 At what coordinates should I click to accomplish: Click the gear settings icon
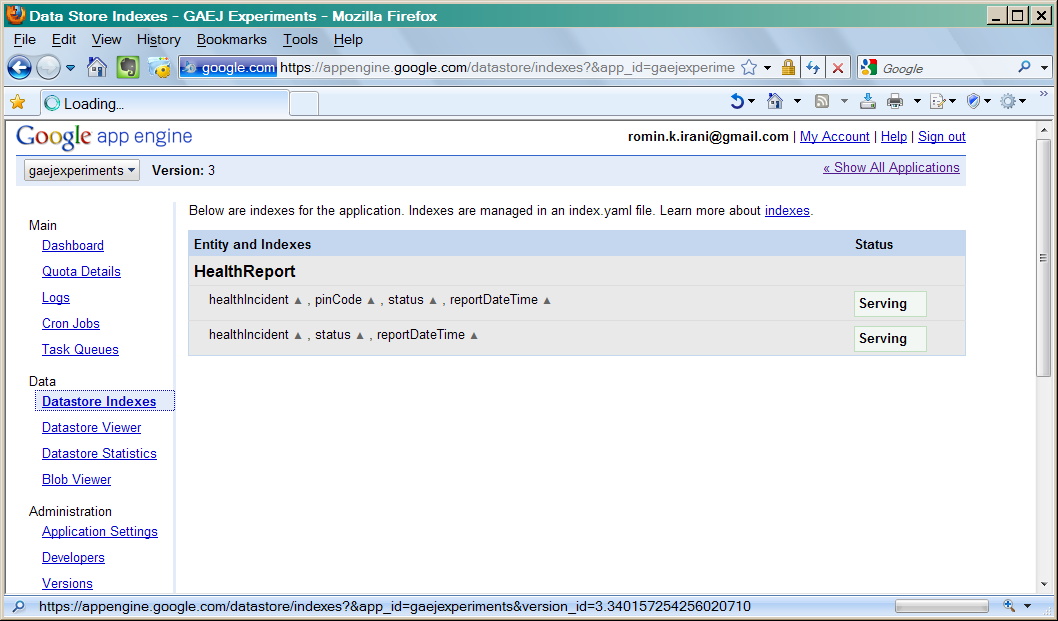(1008, 101)
